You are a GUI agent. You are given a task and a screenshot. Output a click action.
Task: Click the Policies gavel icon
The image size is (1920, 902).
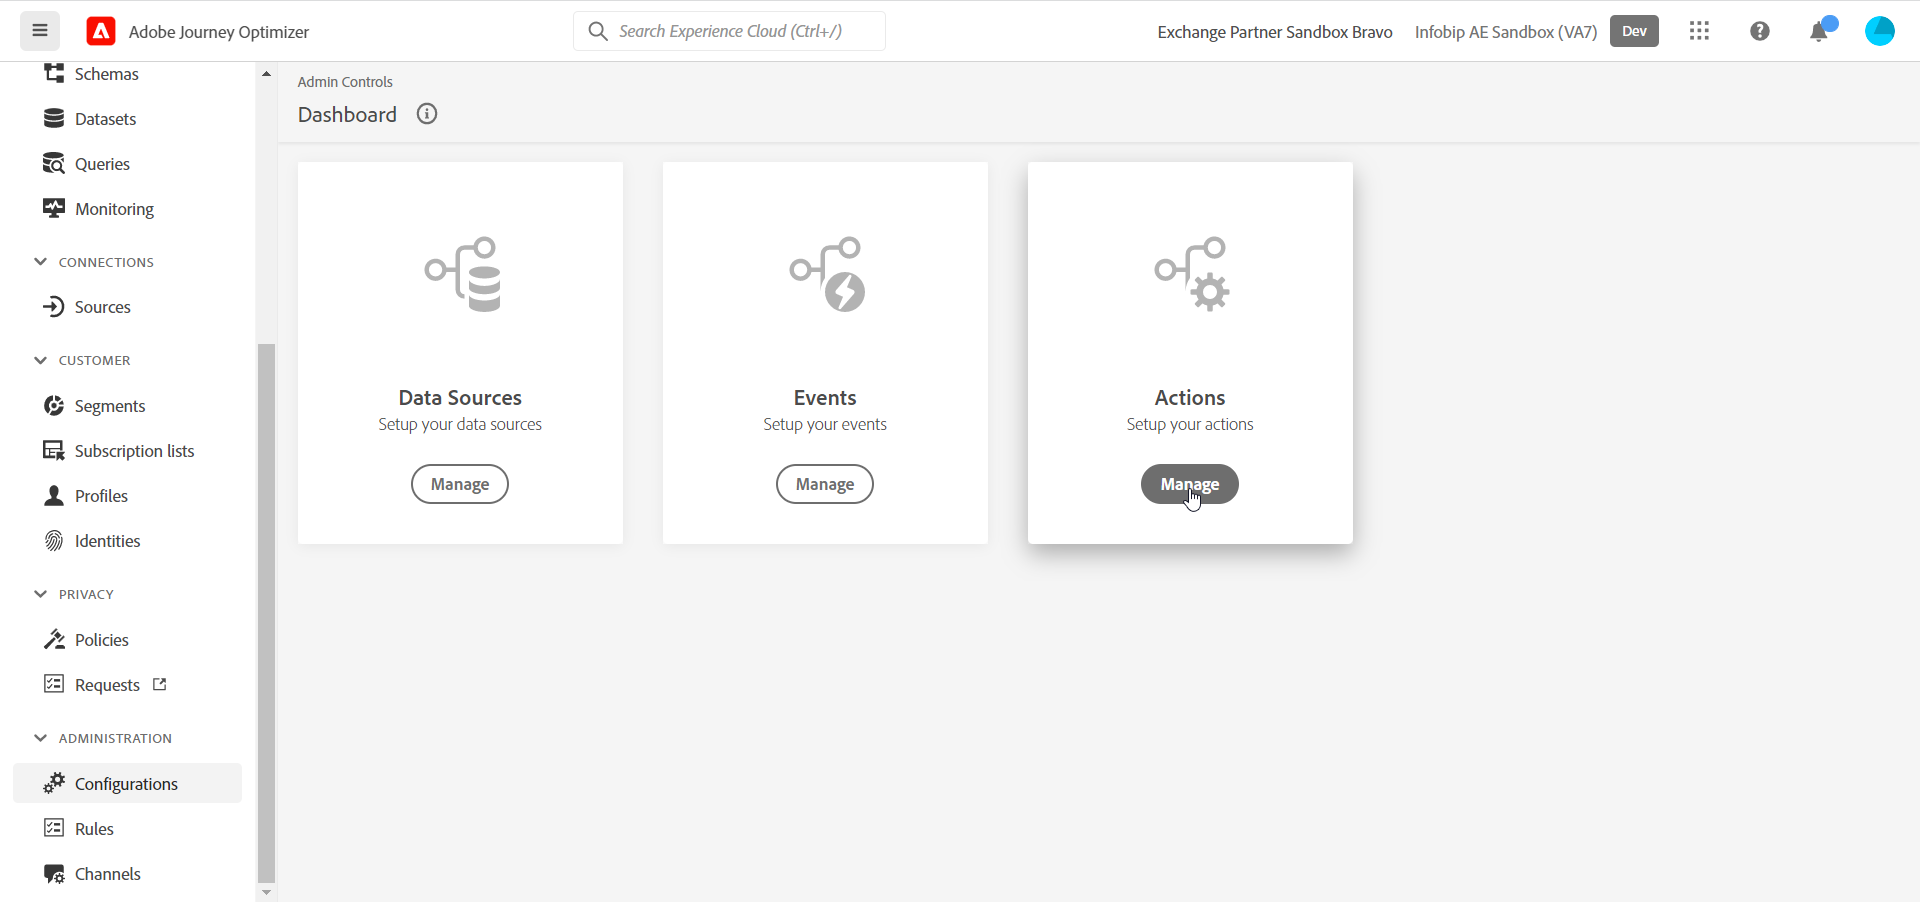[54, 640]
